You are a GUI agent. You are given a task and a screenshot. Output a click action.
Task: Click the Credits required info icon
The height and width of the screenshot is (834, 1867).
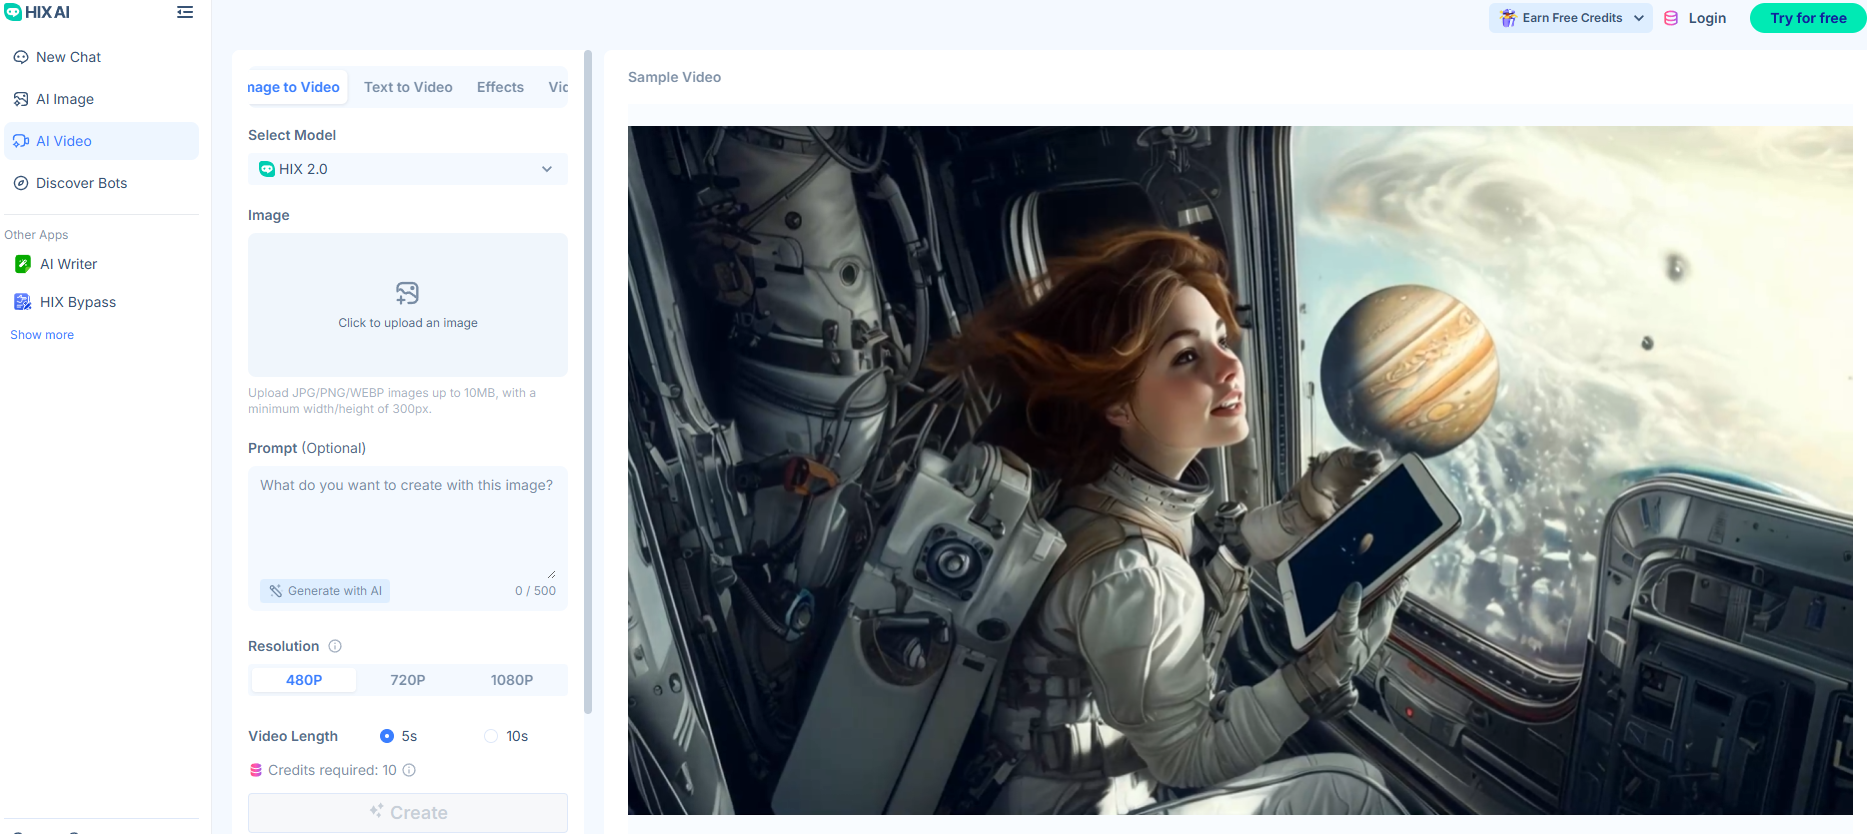(x=409, y=770)
